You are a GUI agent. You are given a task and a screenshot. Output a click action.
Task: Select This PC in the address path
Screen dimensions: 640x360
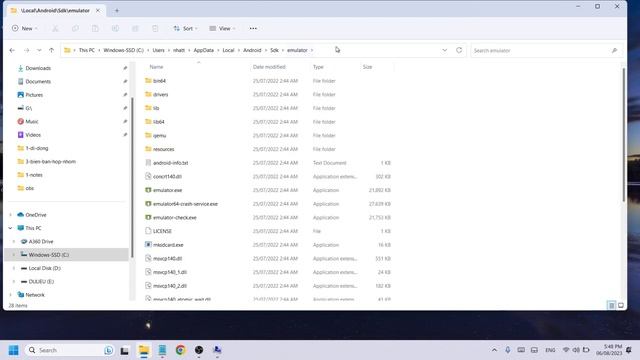pos(87,50)
